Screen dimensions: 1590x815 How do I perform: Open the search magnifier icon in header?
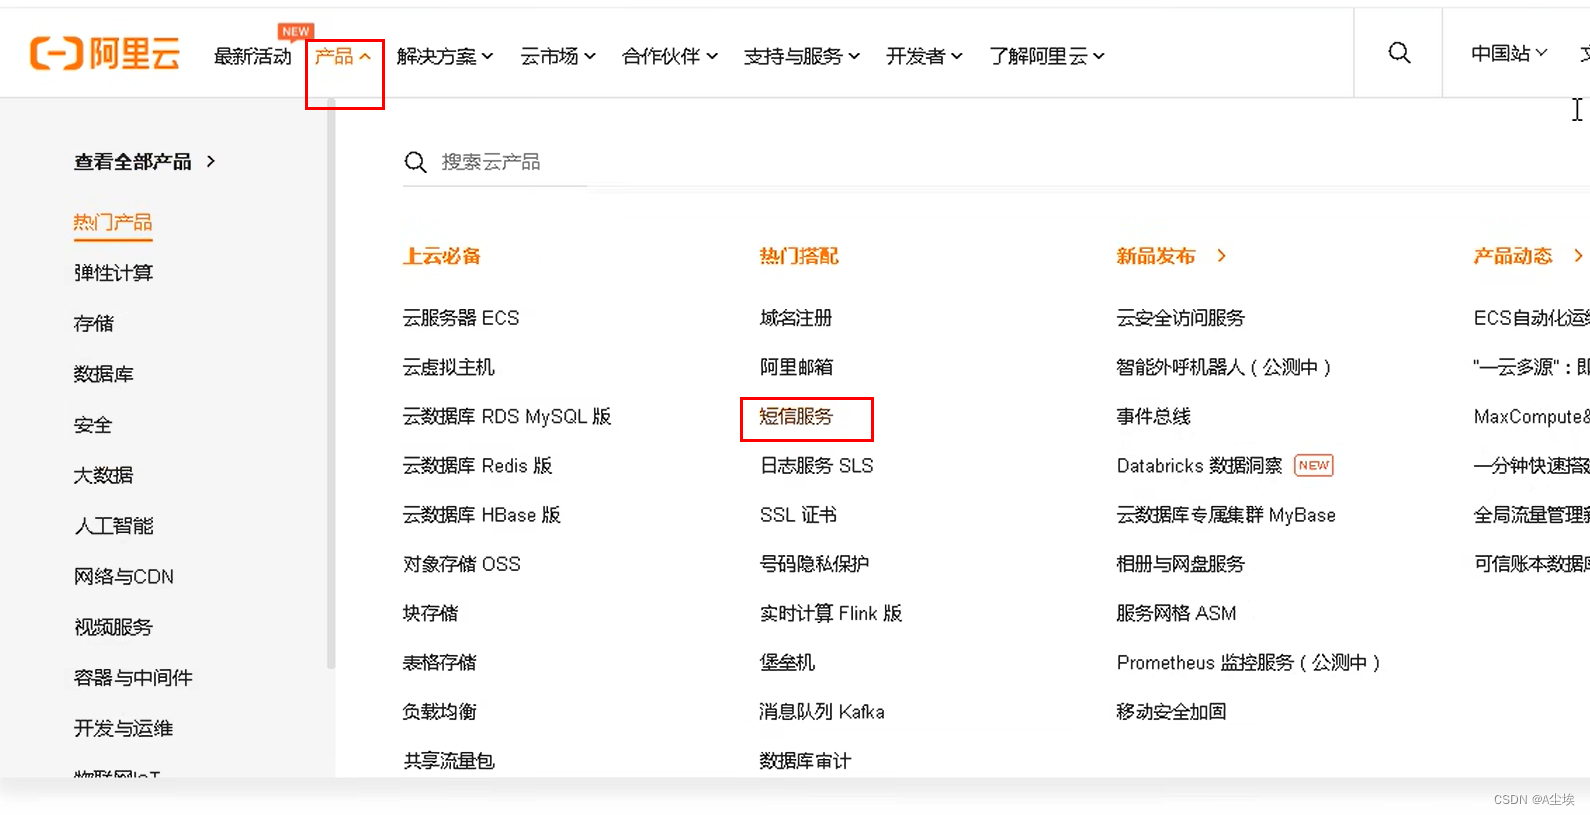(x=1399, y=53)
